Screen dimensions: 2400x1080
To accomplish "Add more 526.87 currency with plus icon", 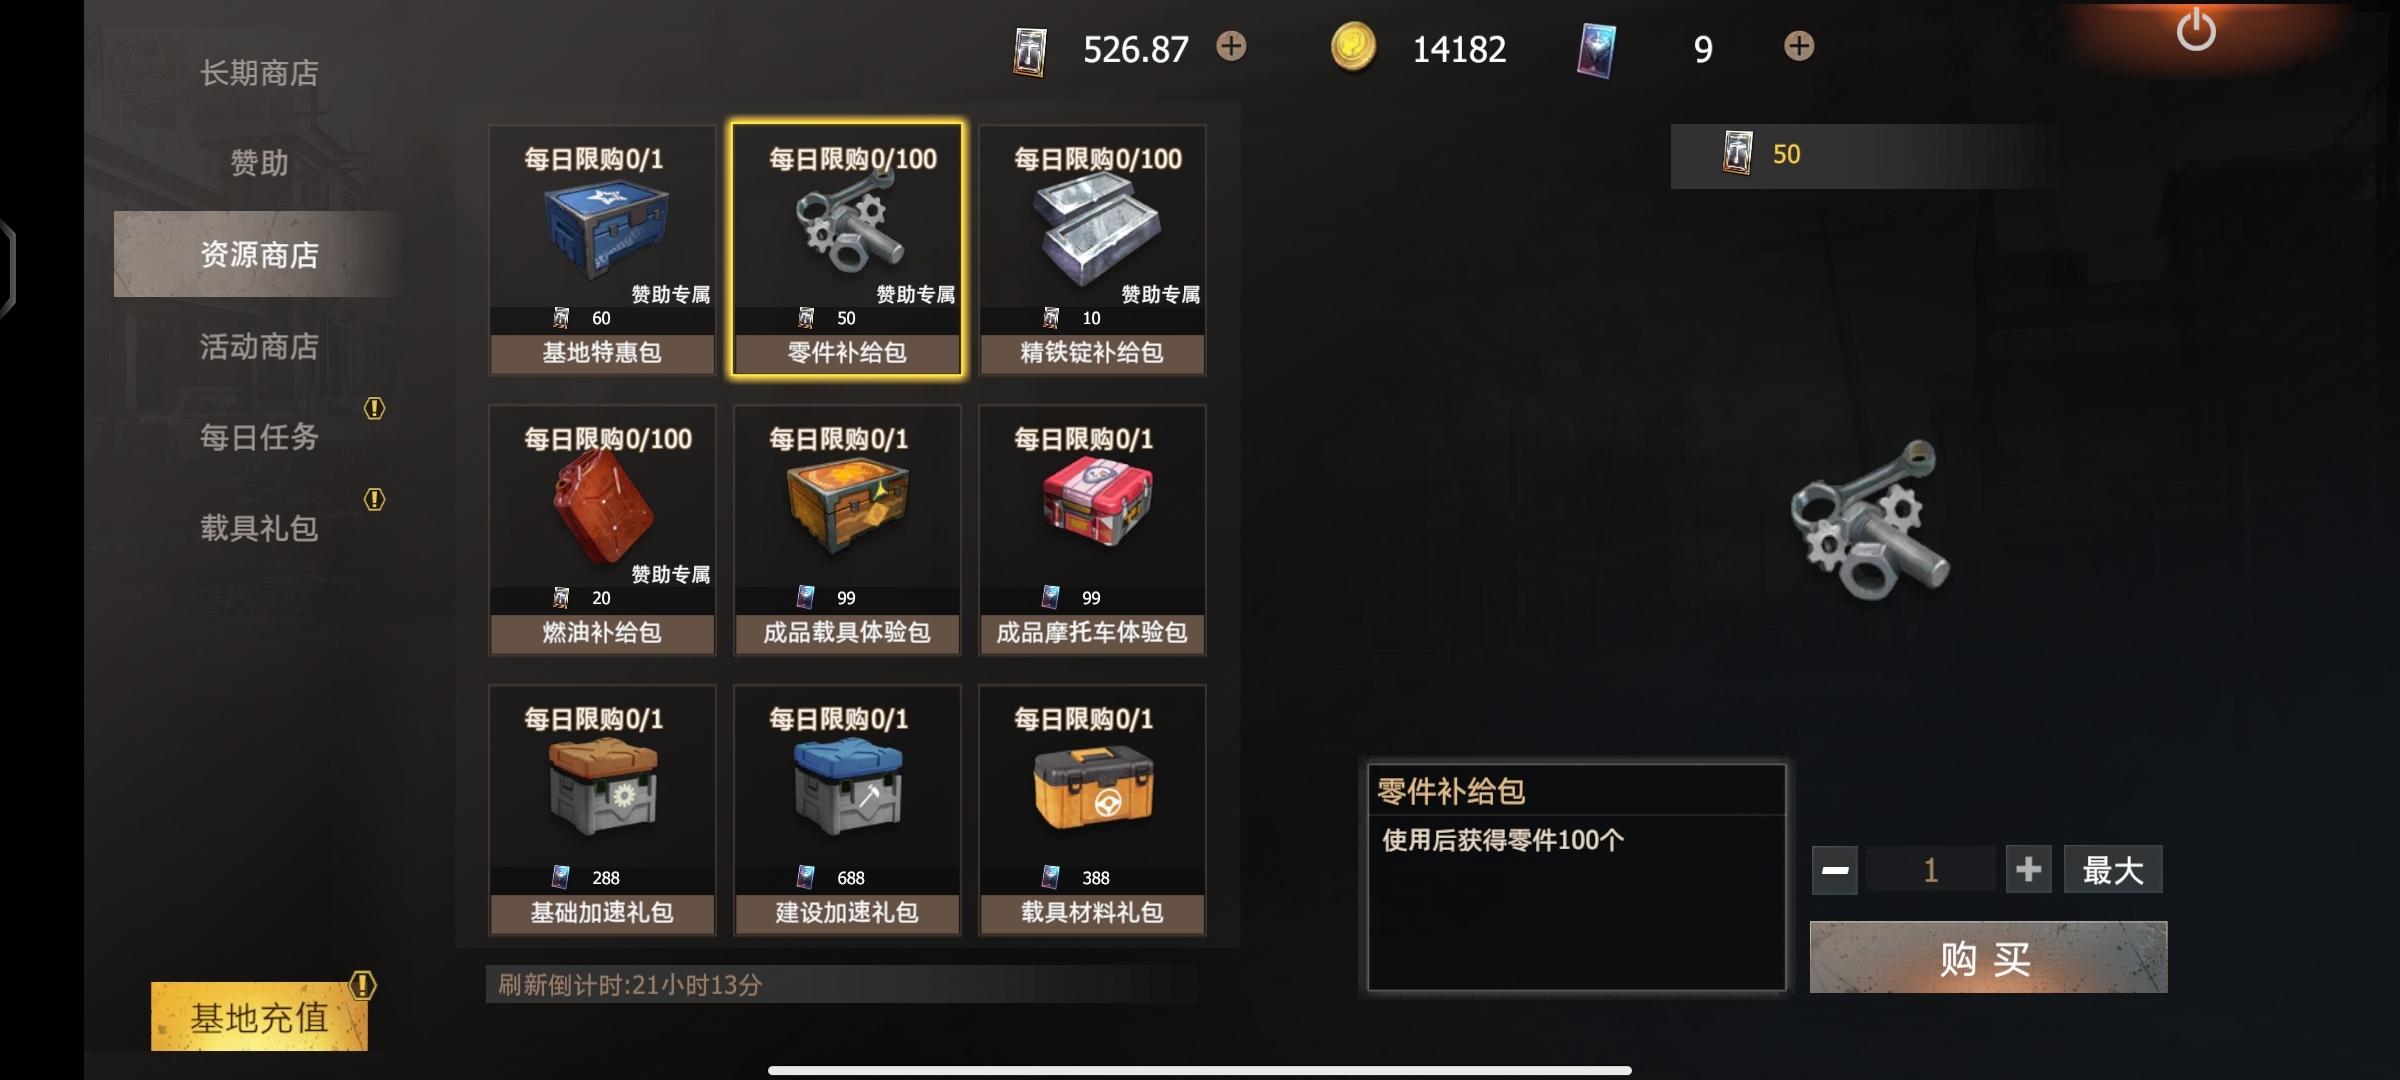I will pyautogui.click(x=1231, y=46).
